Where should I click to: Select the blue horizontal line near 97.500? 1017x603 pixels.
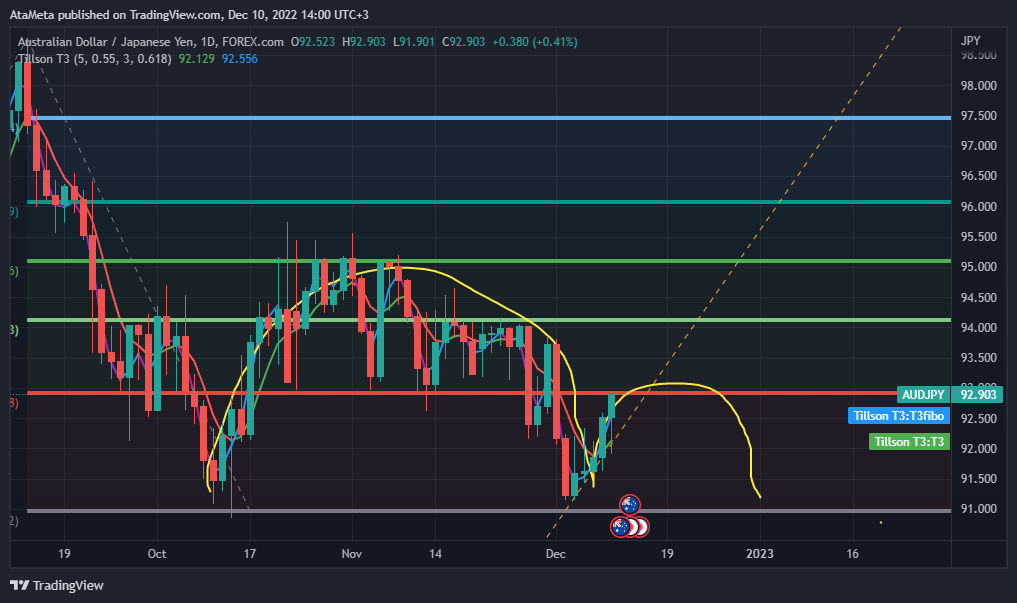pos(490,118)
